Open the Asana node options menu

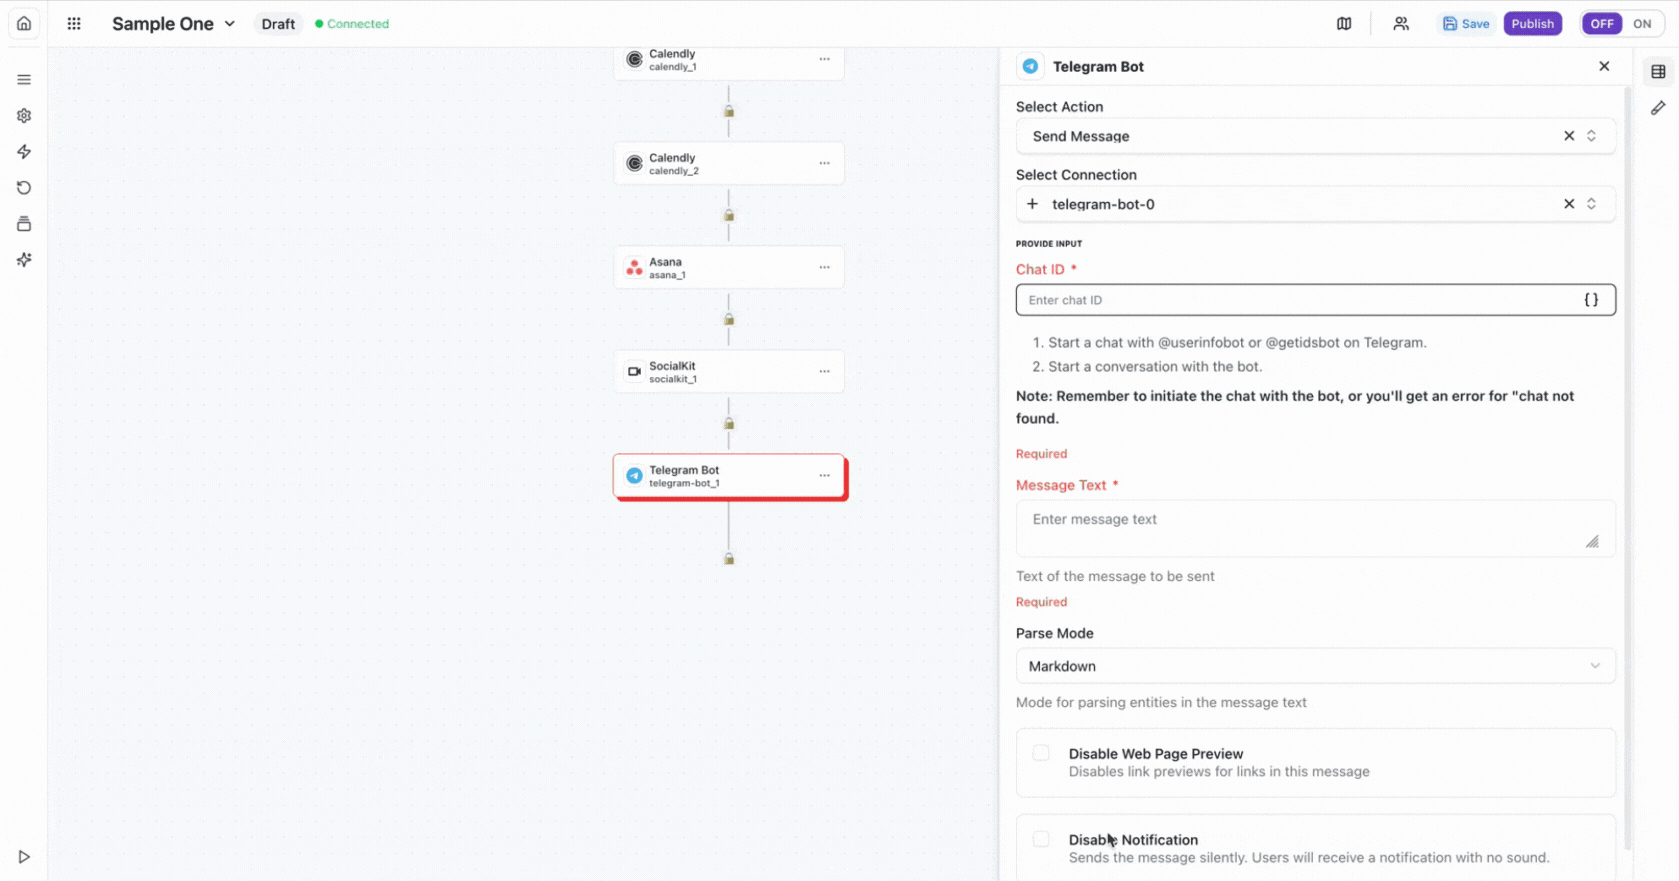click(825, 267)
